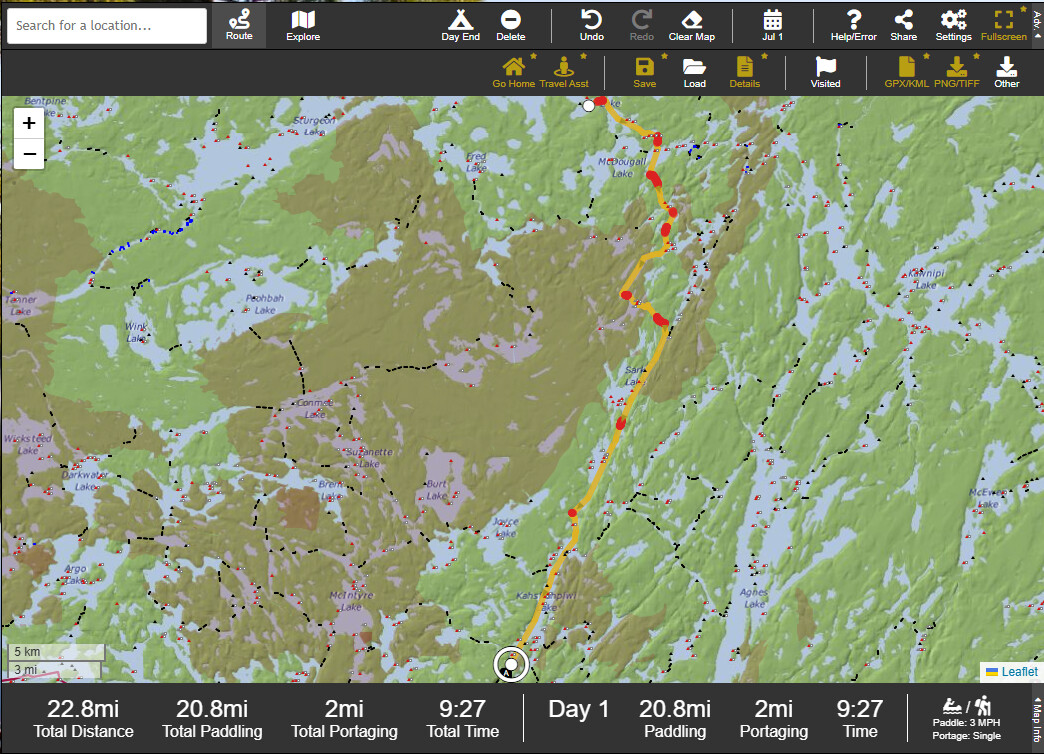Delete the last route point
This screenshot has width=1044, height=754.
[510, 25]
